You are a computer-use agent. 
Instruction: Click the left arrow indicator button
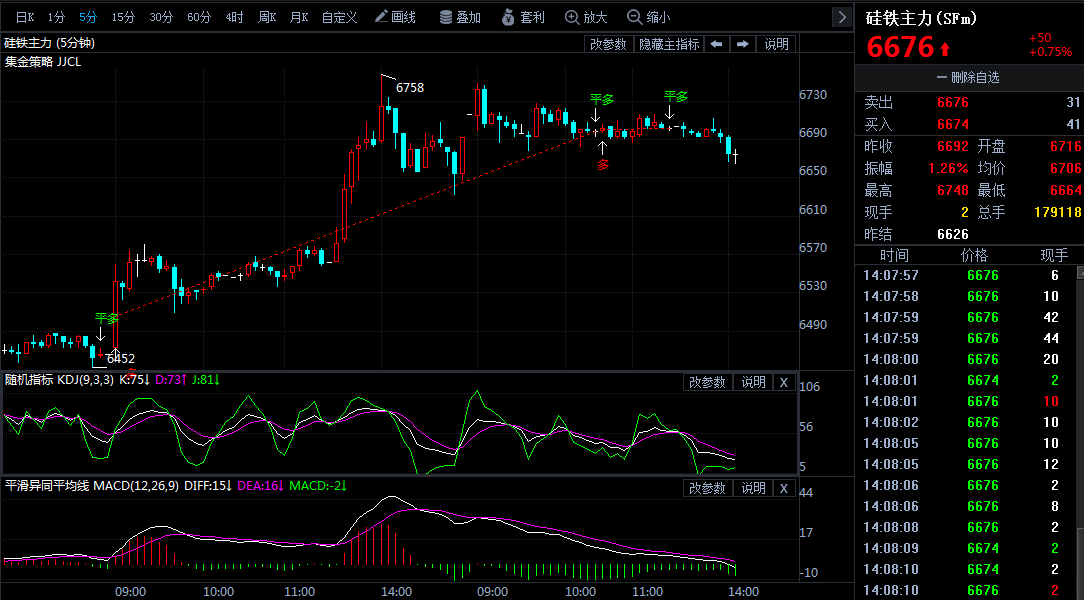click(717, 44)
